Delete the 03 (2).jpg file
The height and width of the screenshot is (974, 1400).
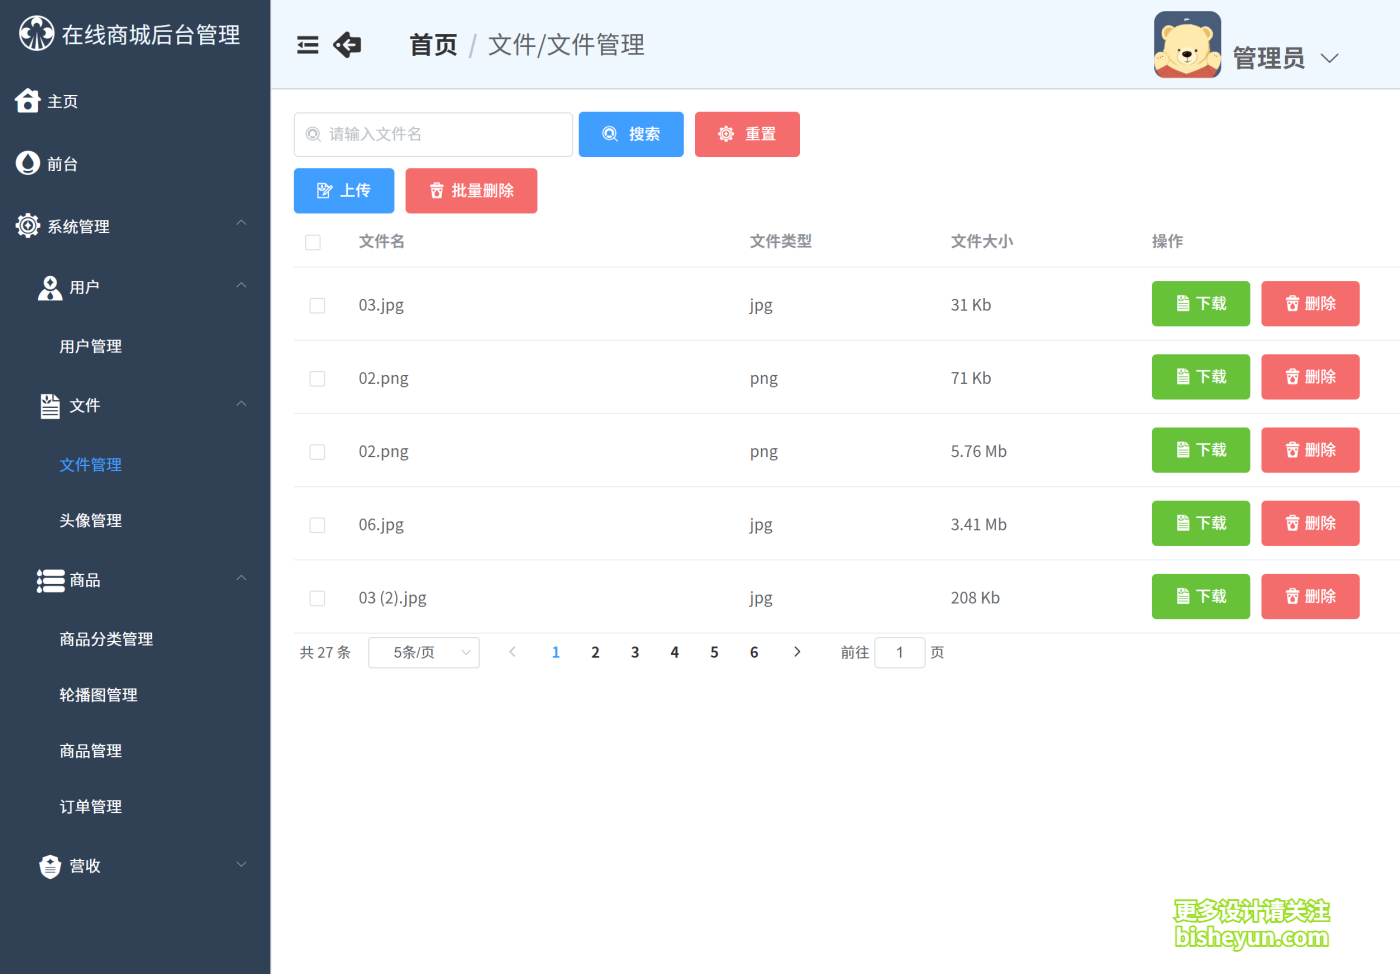pyautogui.click(x=1310, y=596)
